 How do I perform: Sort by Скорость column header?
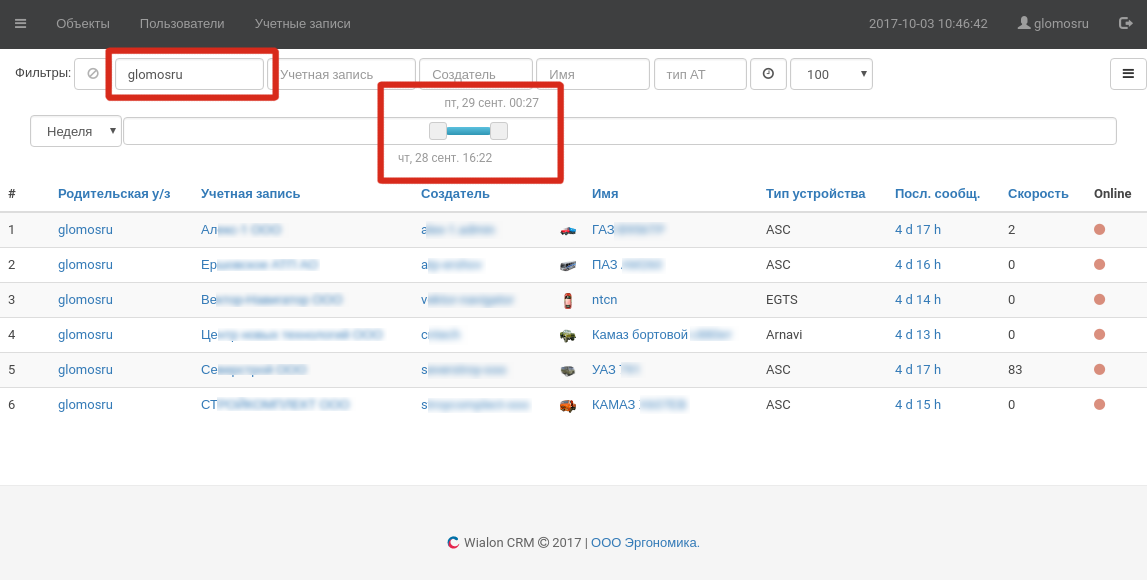pos(1038,194)
